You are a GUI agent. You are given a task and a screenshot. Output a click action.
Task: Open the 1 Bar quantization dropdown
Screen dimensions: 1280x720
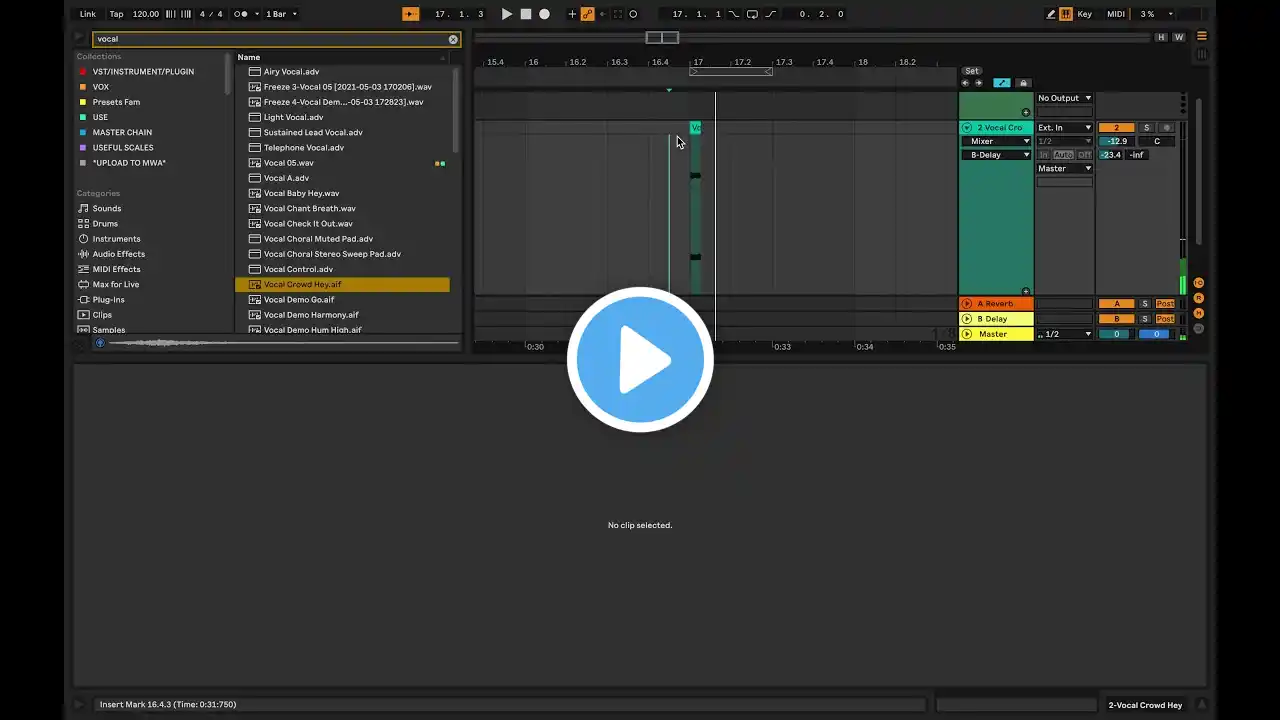coord(281,14)
